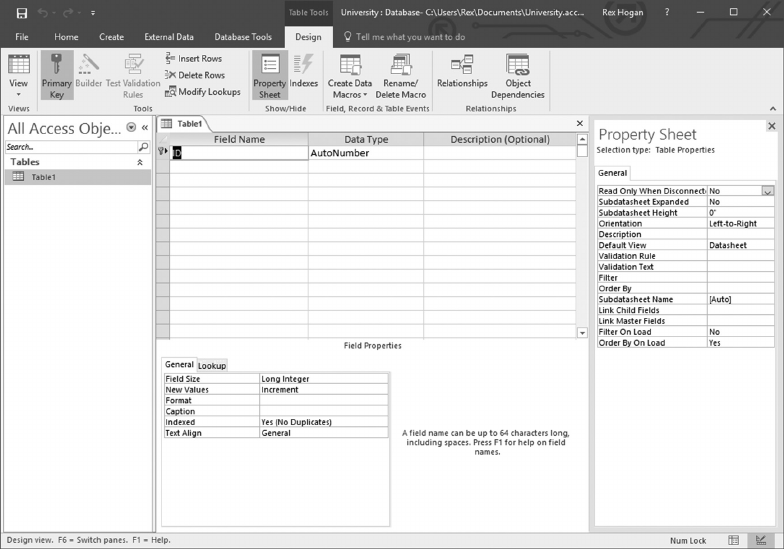Click the Validation Rule property field

click(740, 256)
